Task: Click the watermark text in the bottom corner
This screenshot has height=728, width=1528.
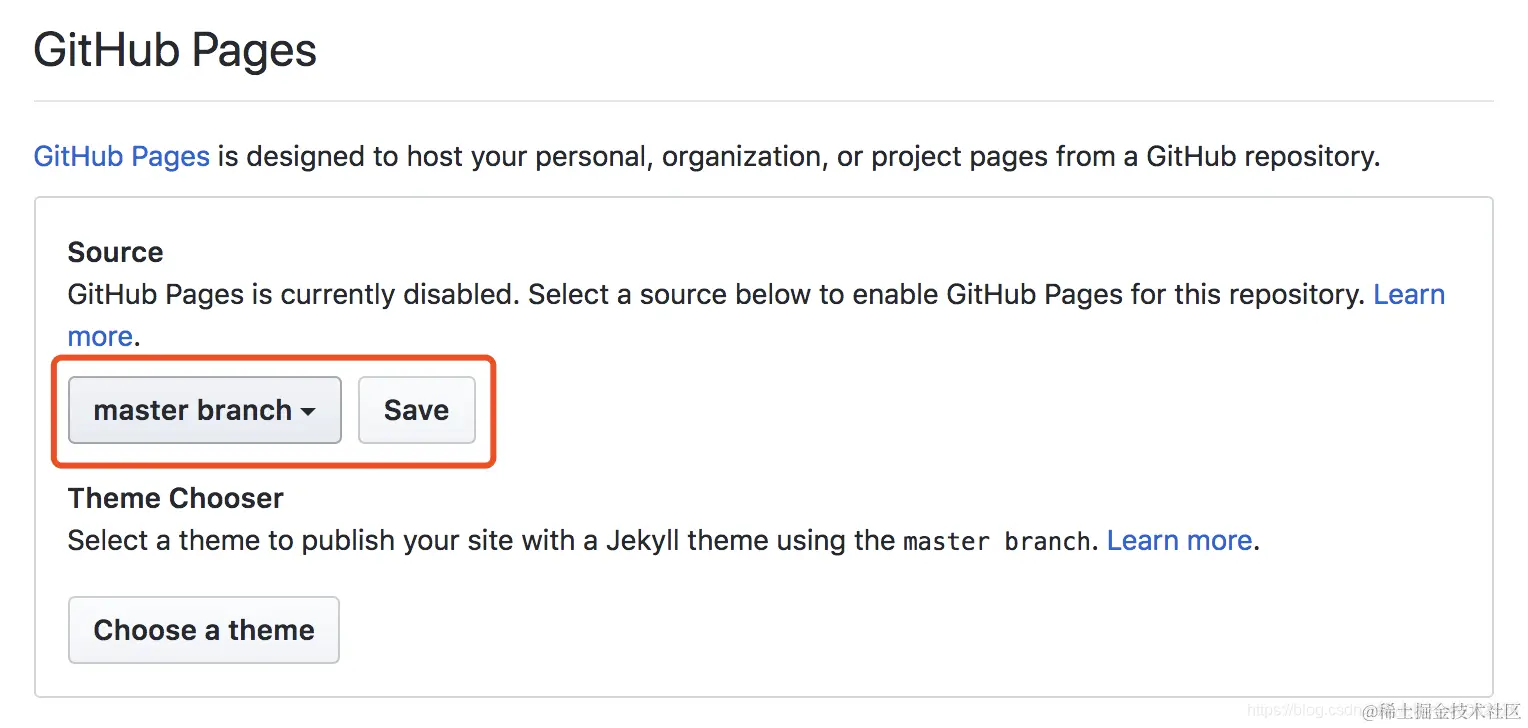Action: pyautogui.click(x=1448, y=711)
